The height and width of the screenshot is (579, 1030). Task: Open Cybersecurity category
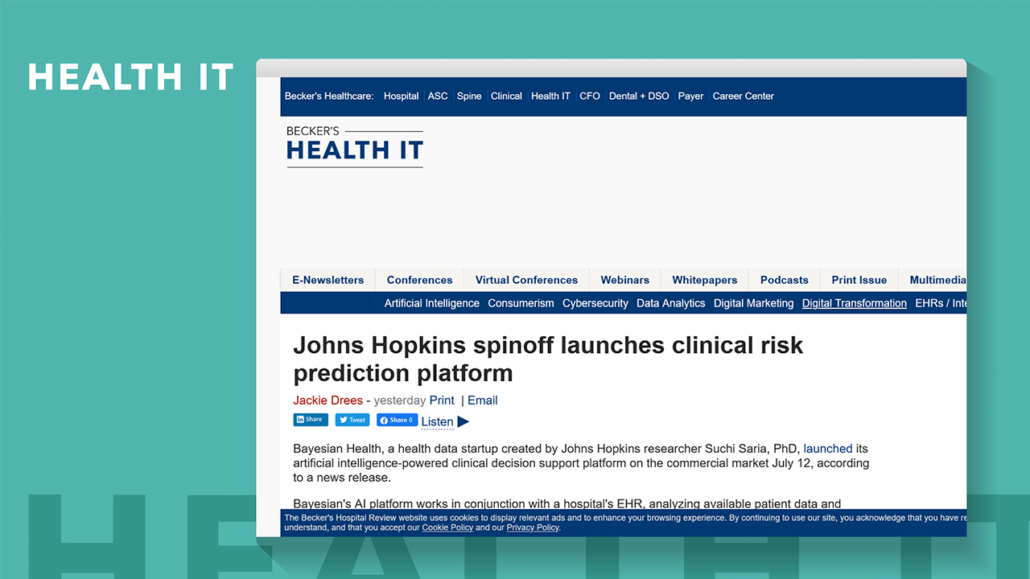(595, 303)
